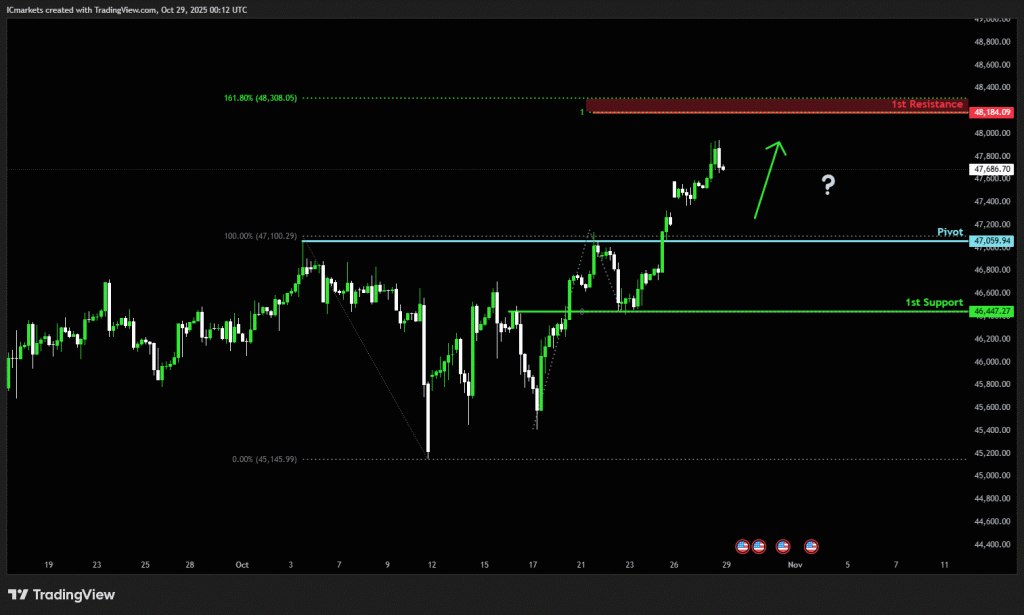This screenshot has height=615, width=1024.
Task: Select the rightmost US flag event icon
Action: pos(810,545)
